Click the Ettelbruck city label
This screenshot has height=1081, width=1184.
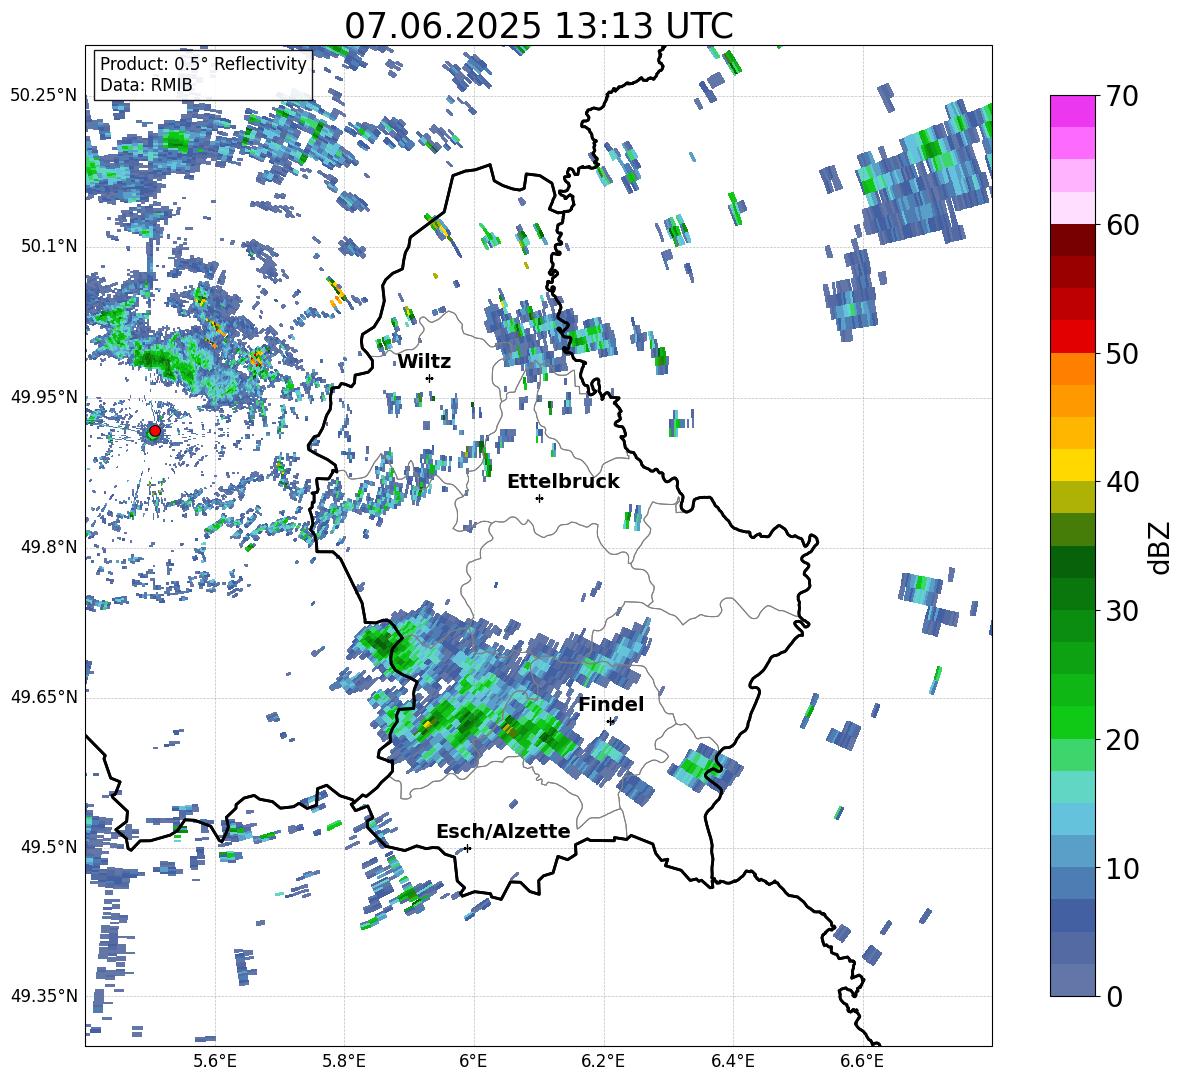click(563, 482)
